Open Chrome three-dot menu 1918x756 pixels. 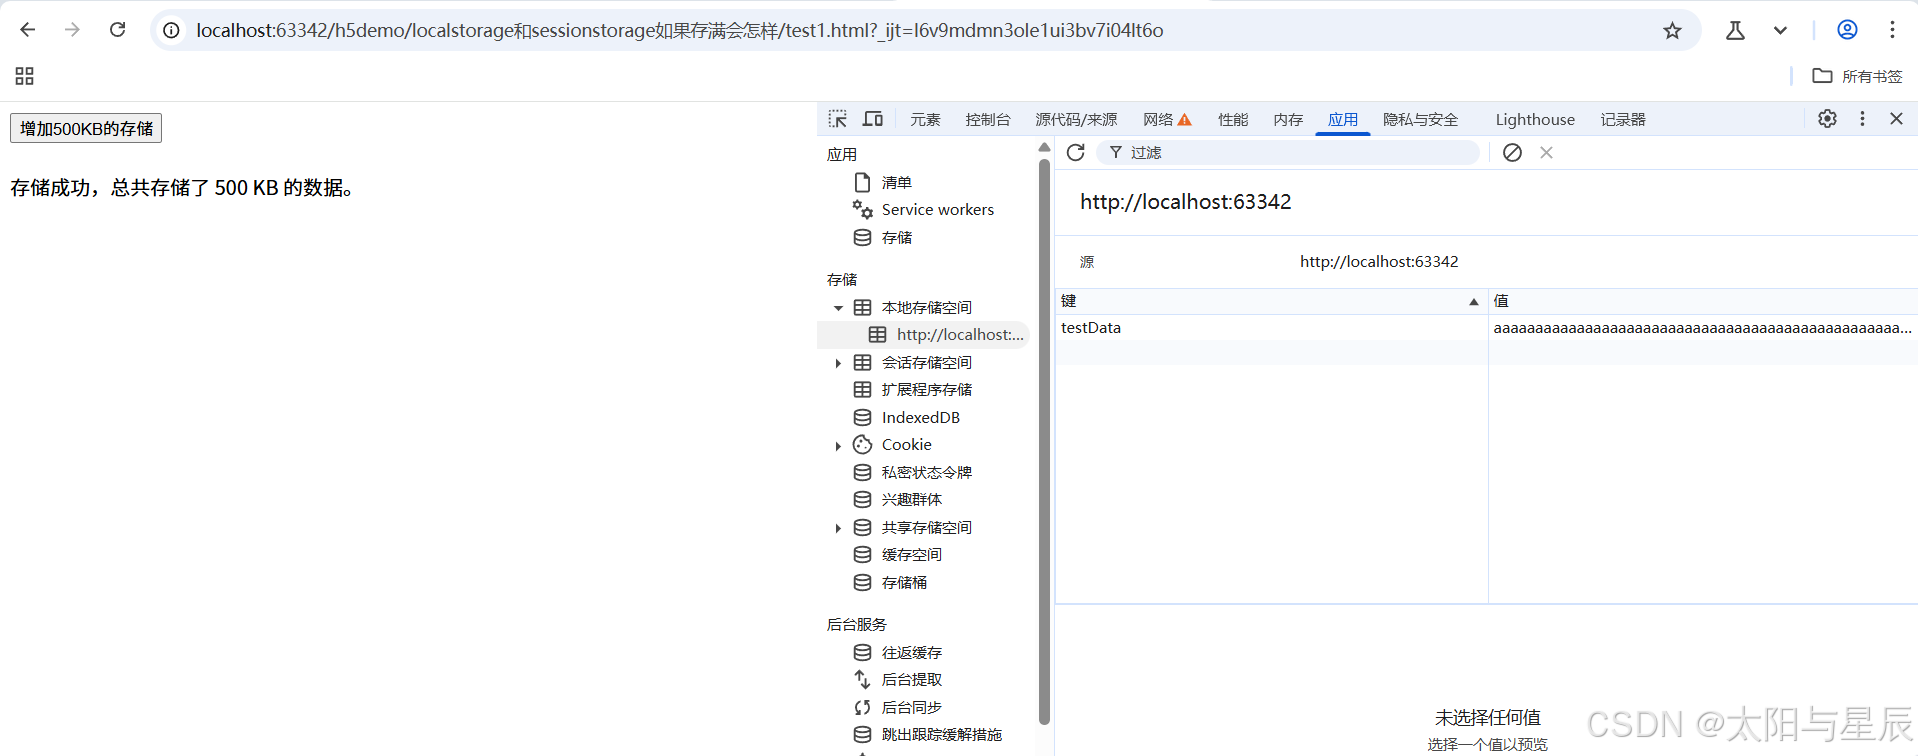(1892, 30)
